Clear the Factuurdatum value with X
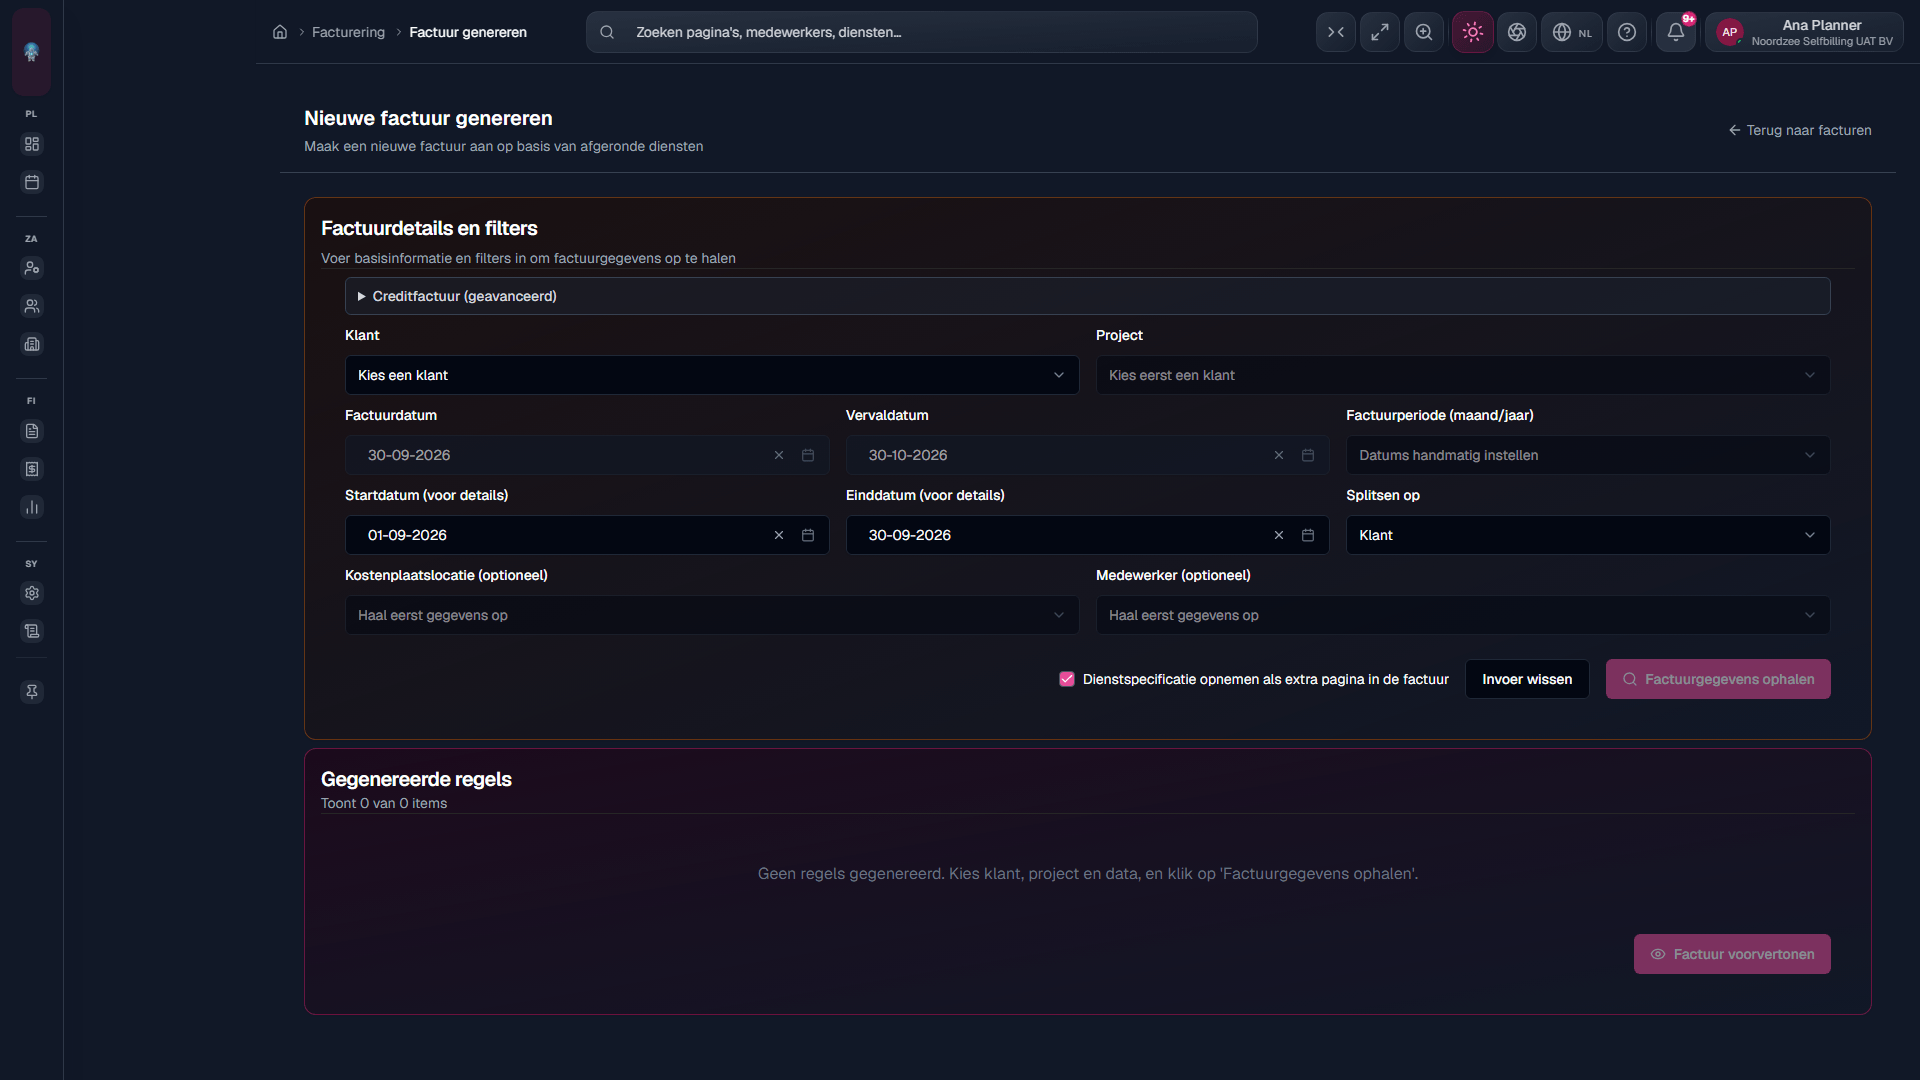The width and height of the screenshot is (1920, 1080). coord(779,455)
